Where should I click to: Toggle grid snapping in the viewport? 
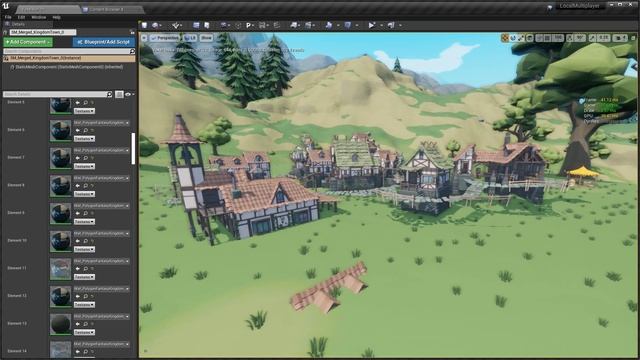click(548, 38)
